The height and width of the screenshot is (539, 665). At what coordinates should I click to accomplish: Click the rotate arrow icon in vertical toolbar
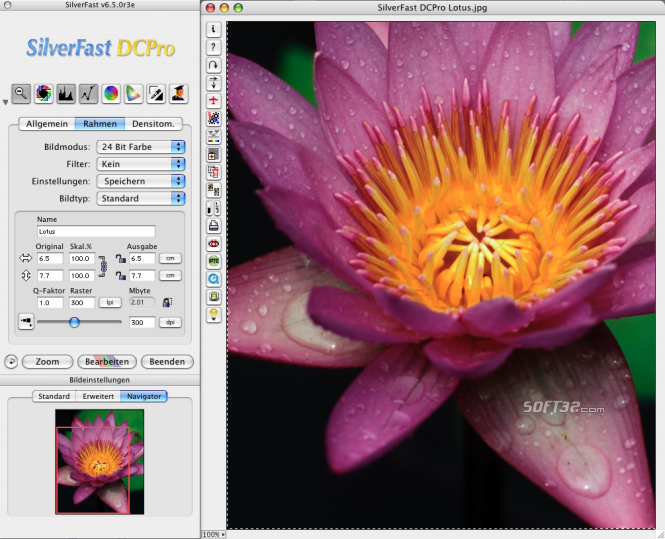214,65
